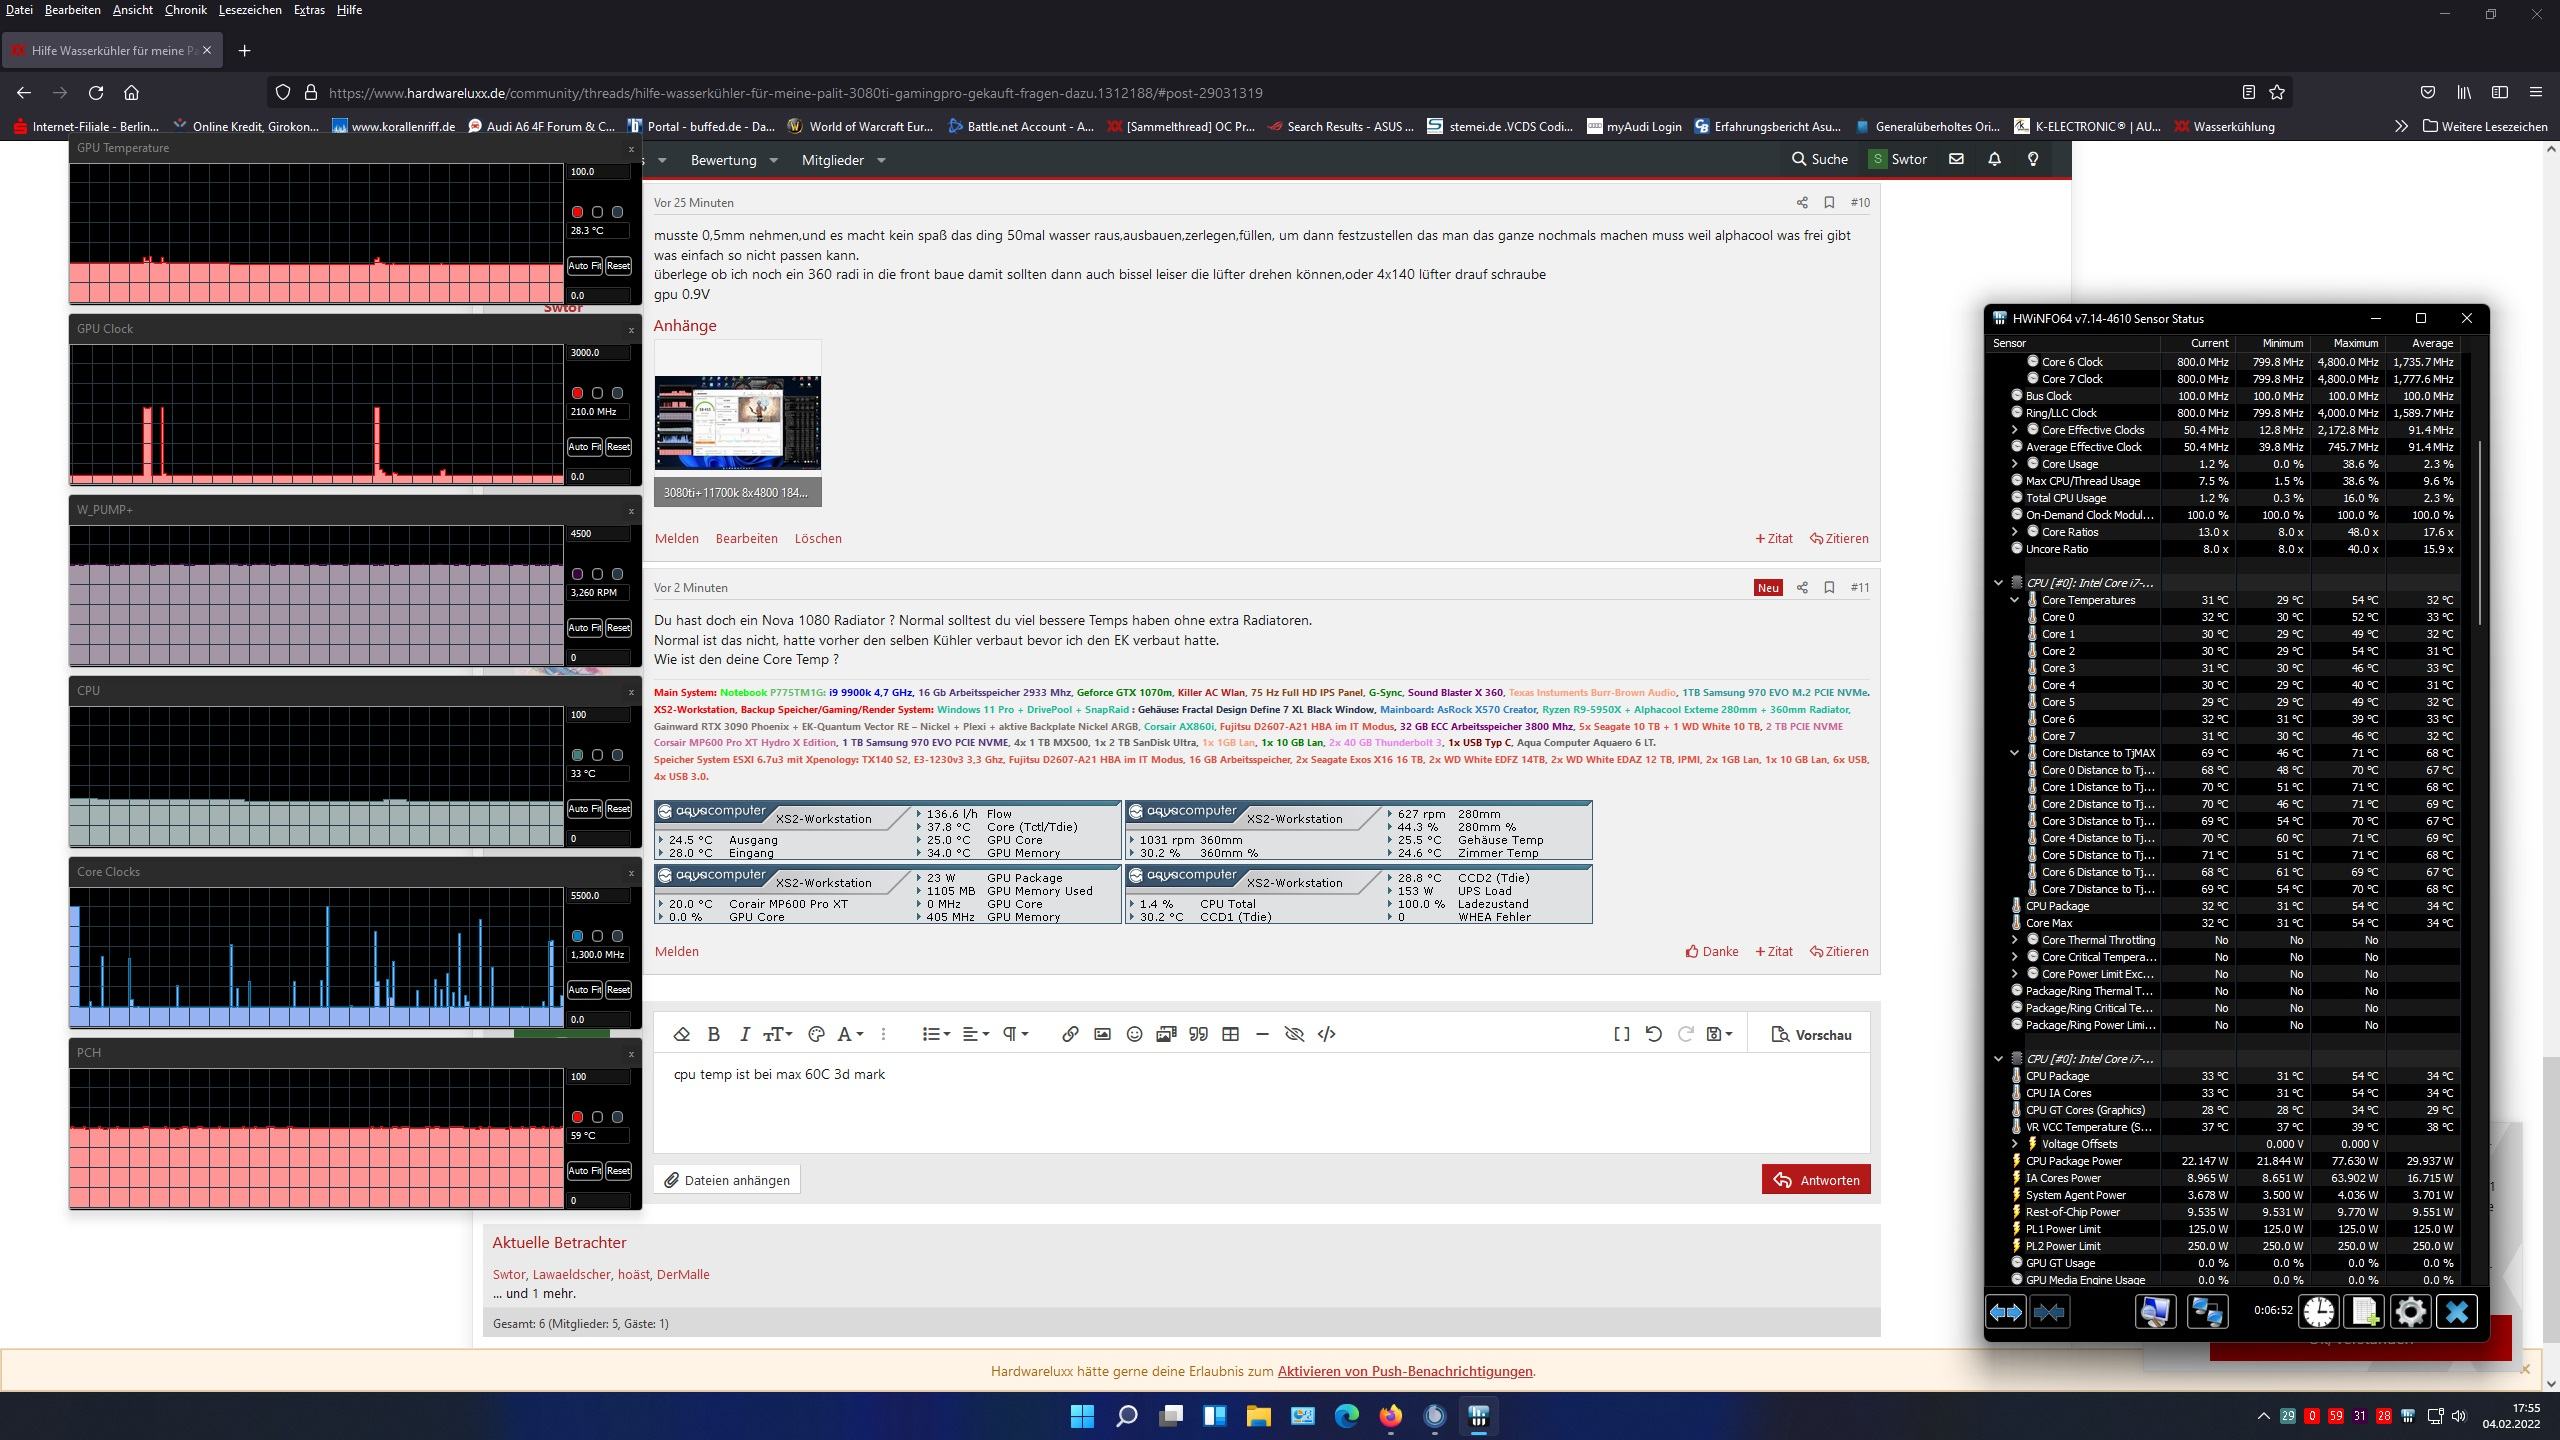Toggle BB code mode brackets icon
2560x1440 pixels.
(x=1622, y=1034)
